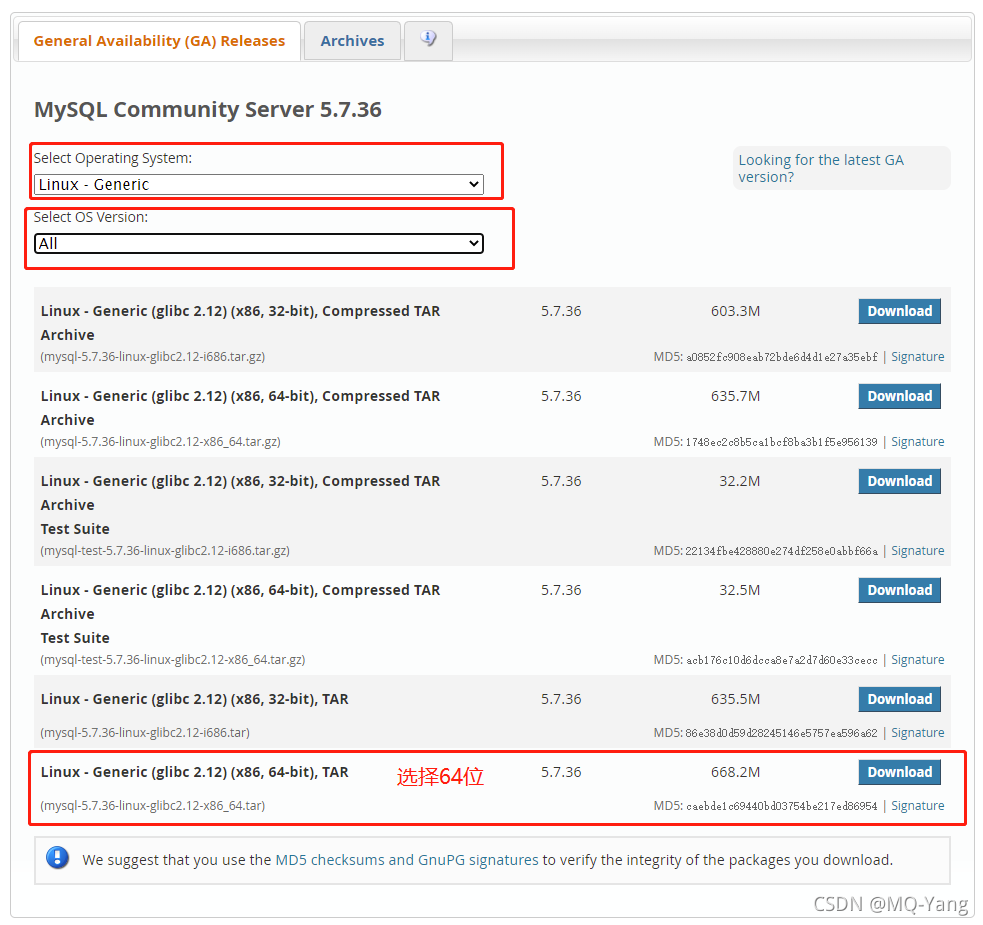Download the 635.5M 32-bit TAR
This screenshot has width=983, height=925.
pos(899,699)
